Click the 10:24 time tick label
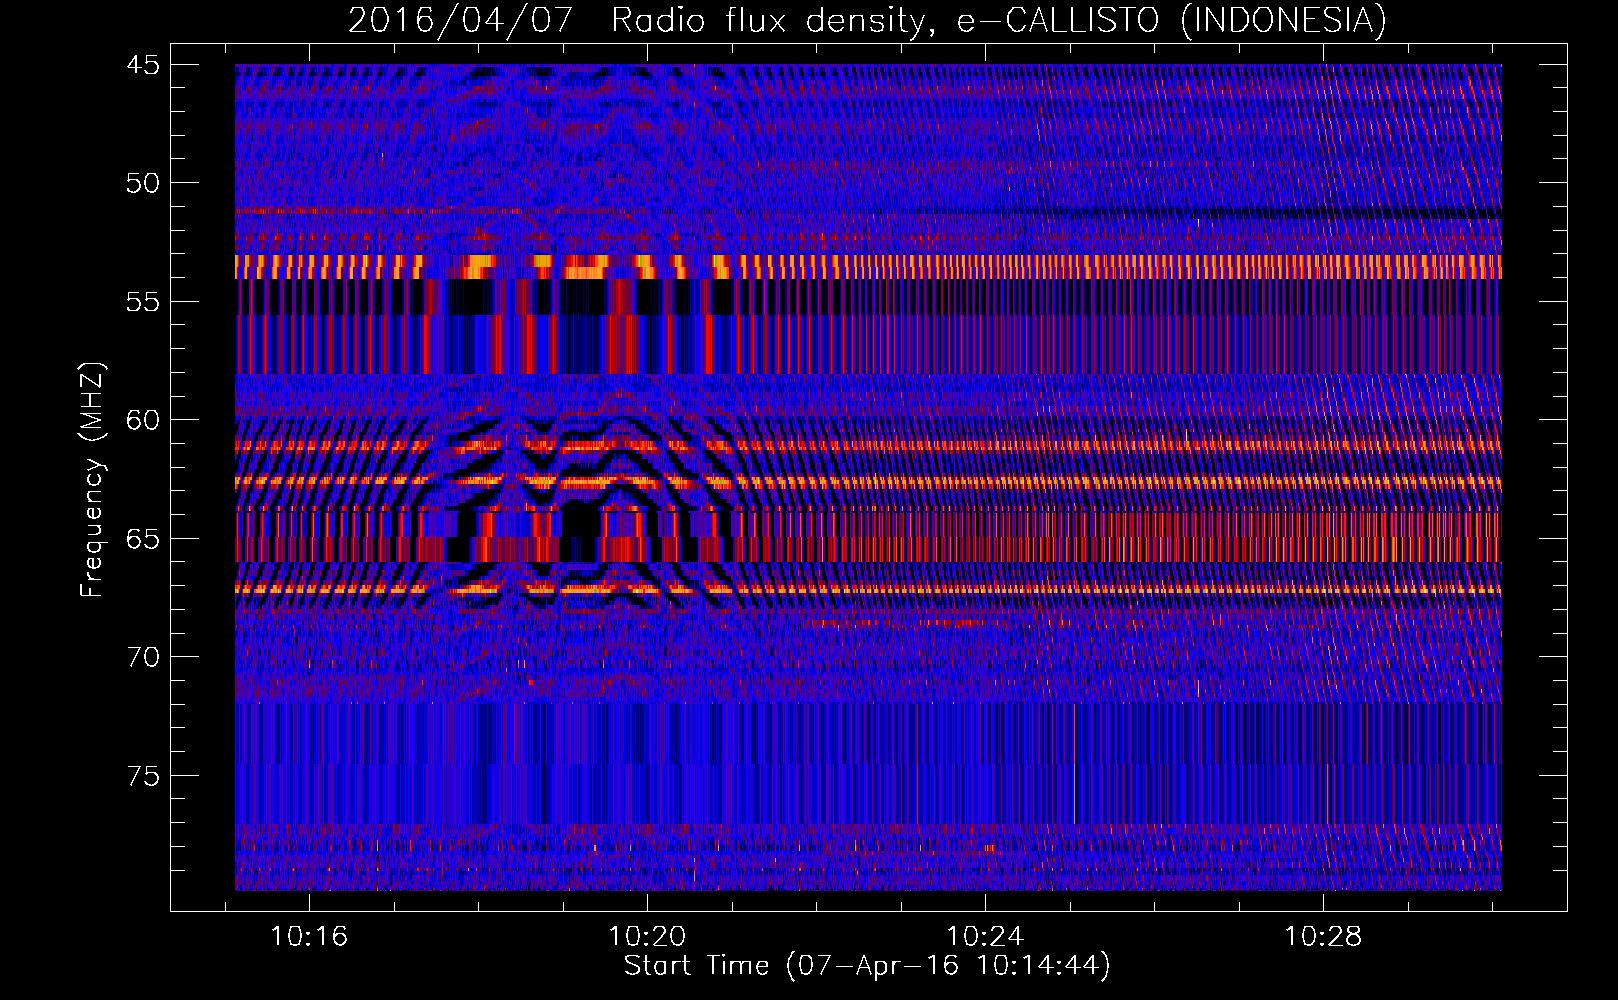 (x=985, y=936)
